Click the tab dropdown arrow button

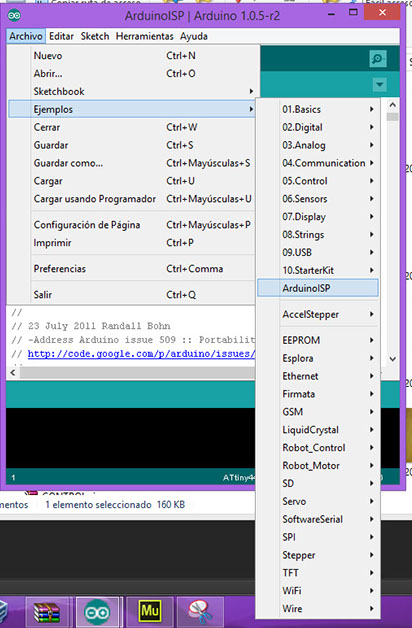(379, 85)
